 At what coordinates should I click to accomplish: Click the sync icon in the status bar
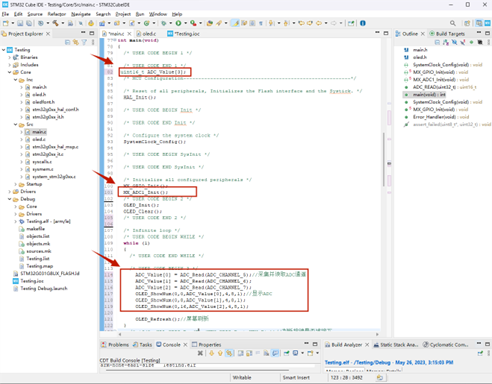coord(380,377)
